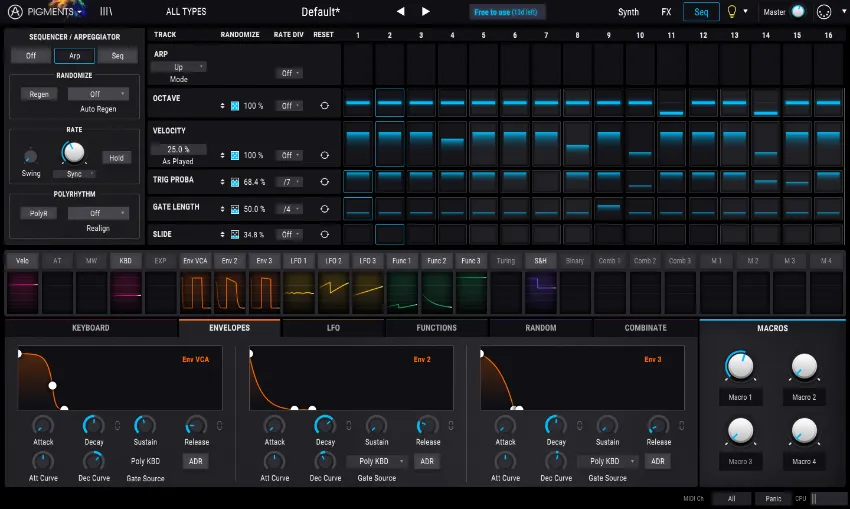The image size is (850, 509).
Task: Open the Synth view
Action: (628, 12)
